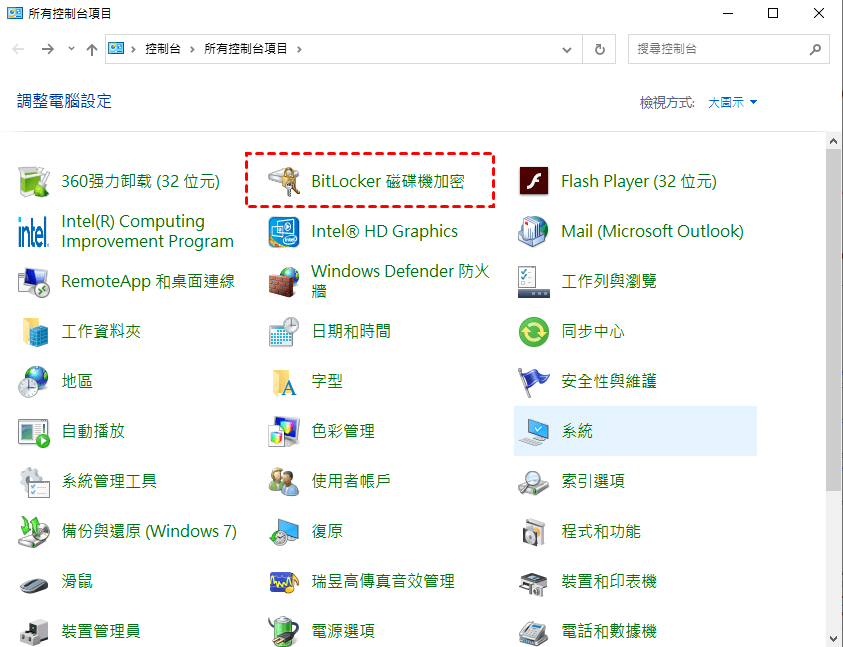
Task: Open 同步中心 green sync icon
Action: pyautogui.click(x=533, y=332)
